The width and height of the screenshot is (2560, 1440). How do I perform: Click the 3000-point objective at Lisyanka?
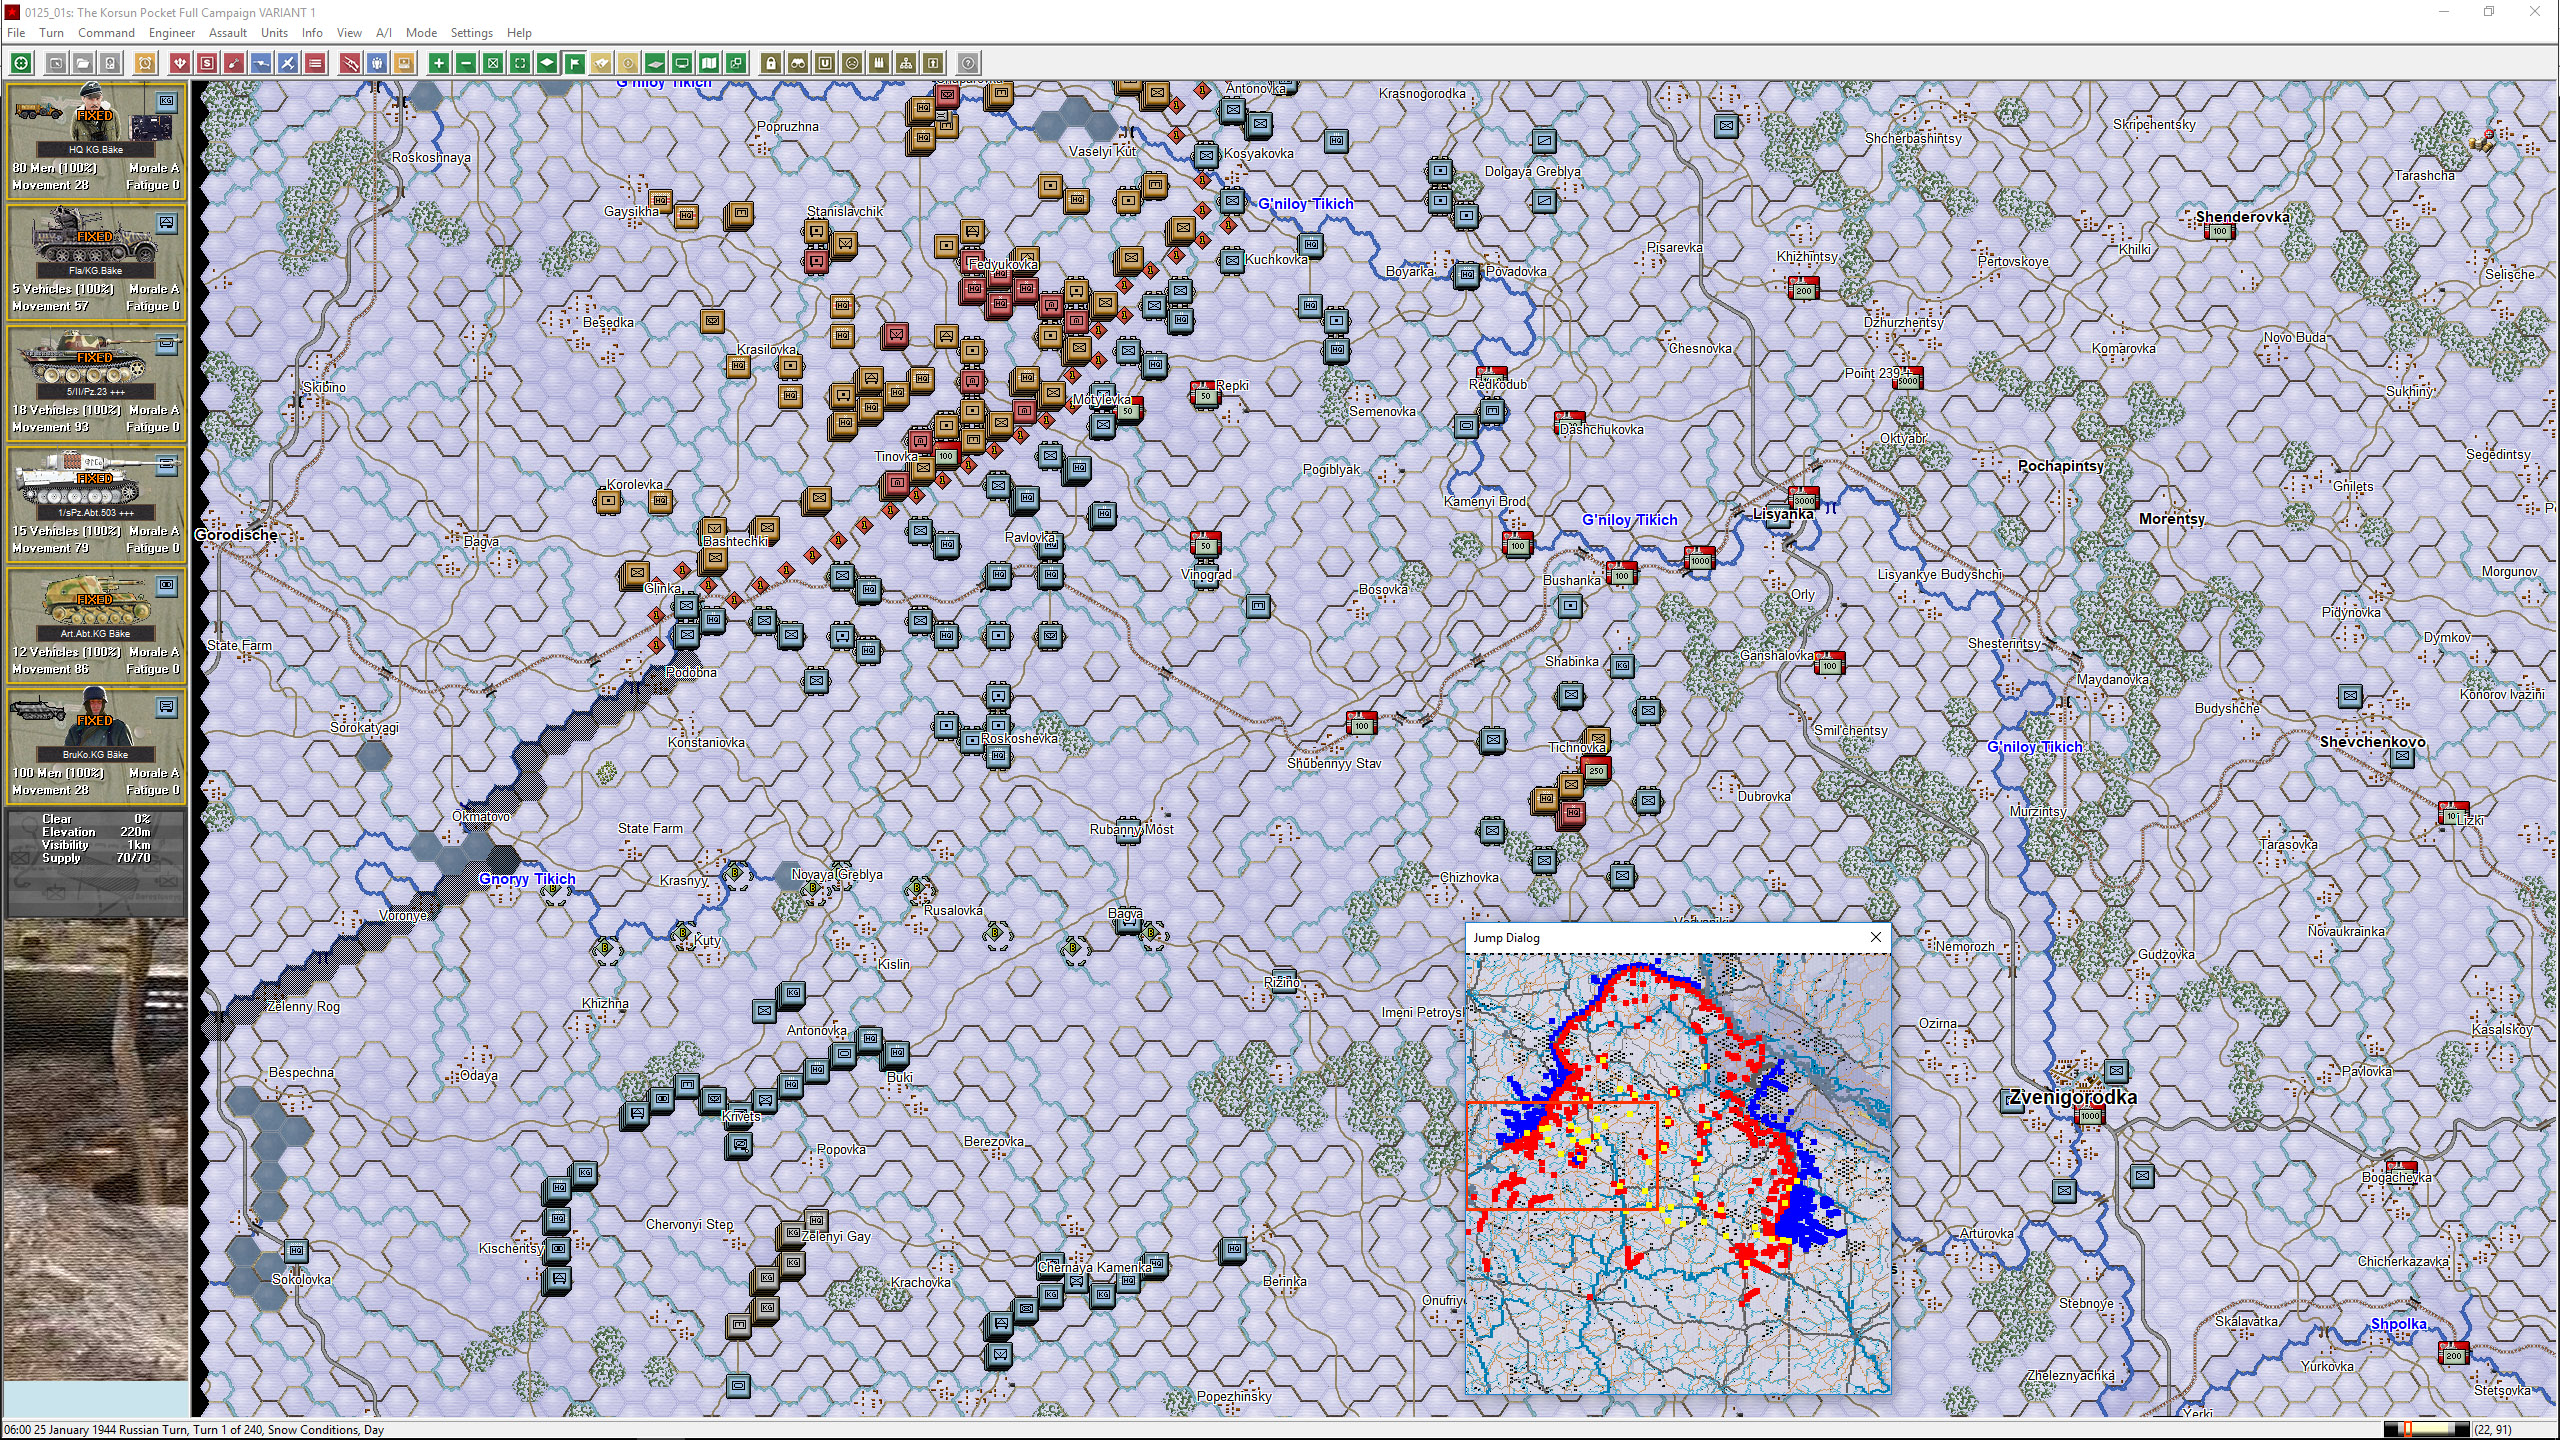click(x=1804, y=498)
